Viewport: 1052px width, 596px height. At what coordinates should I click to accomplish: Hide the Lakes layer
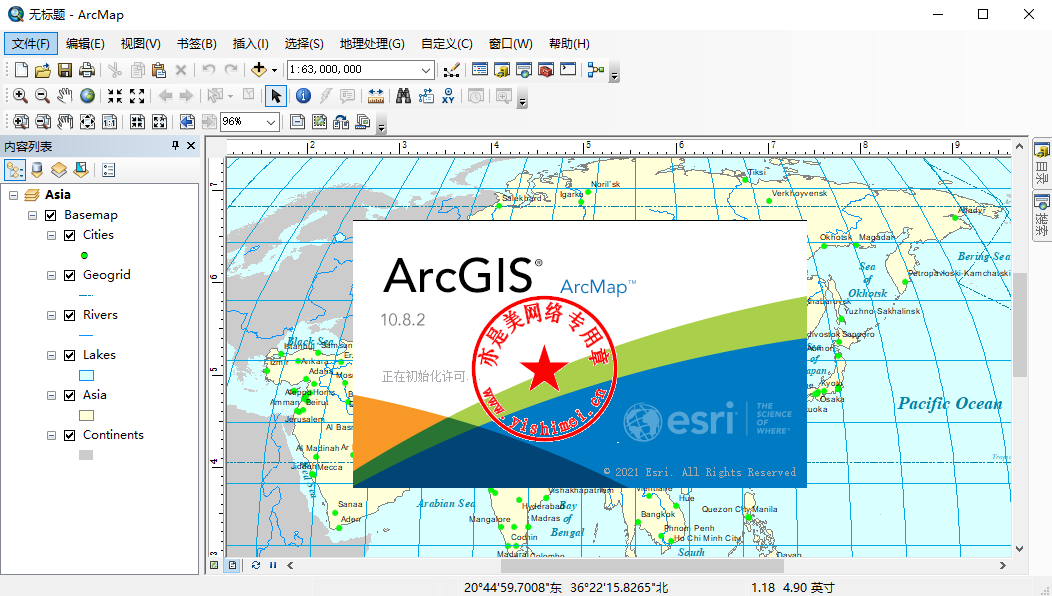[69, 355]
